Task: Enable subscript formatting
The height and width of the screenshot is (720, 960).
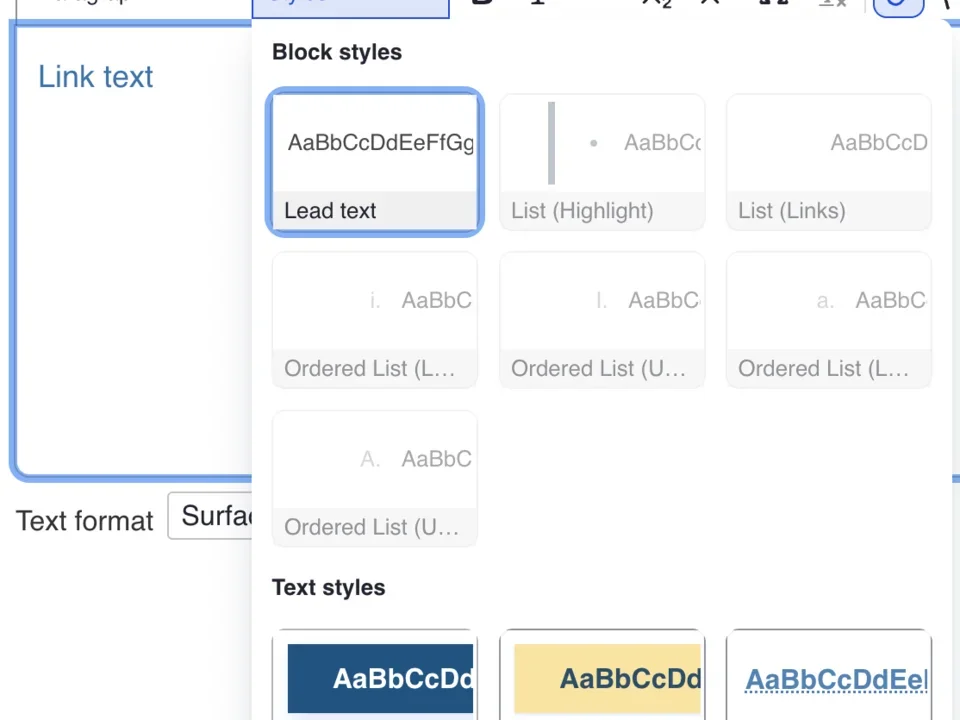Action: [x=655, y=3]
